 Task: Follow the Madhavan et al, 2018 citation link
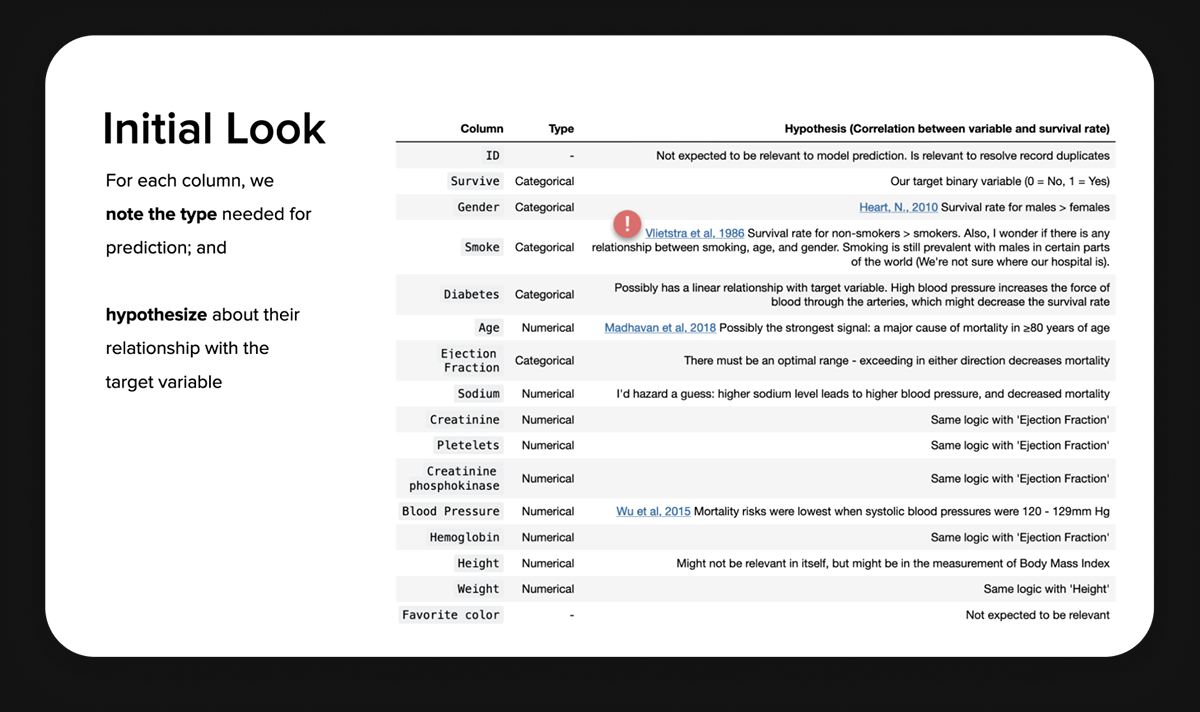pos(660,328)
